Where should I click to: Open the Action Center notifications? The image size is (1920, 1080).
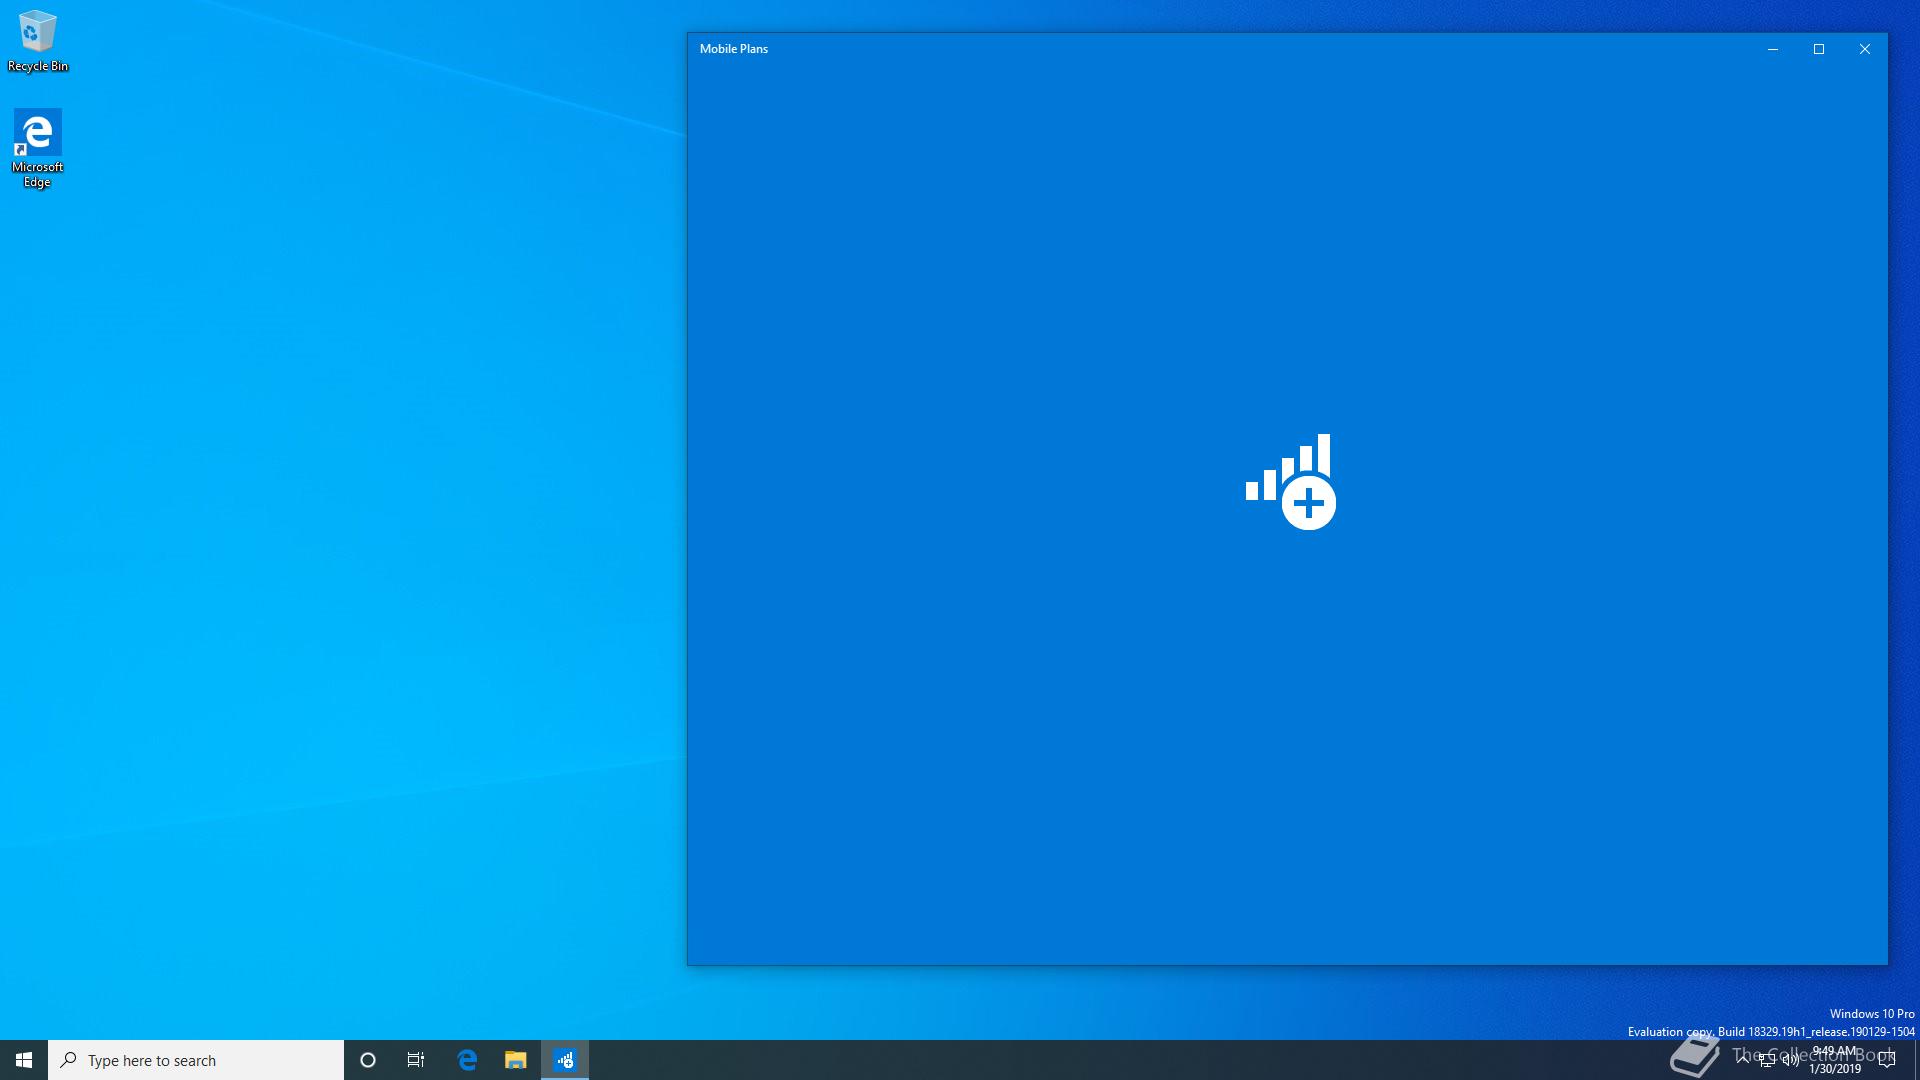click(1887, 1060)
